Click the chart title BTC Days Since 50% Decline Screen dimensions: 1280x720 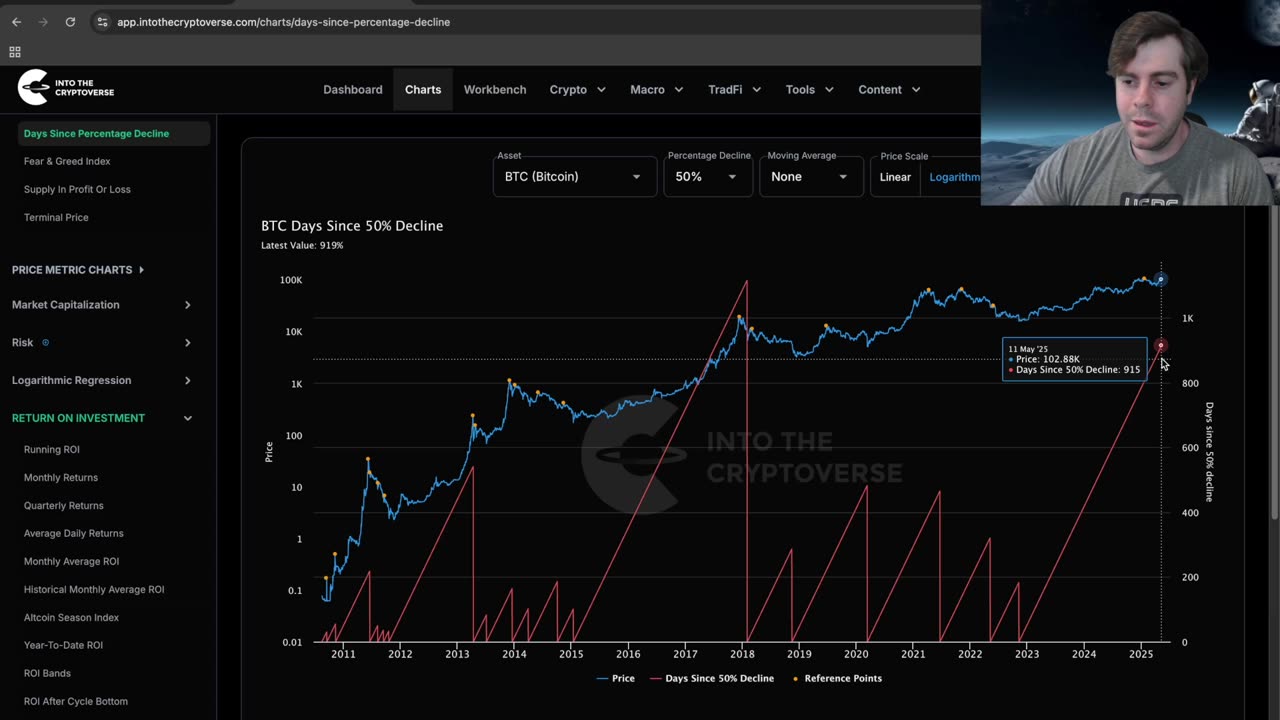click(352, 226)
